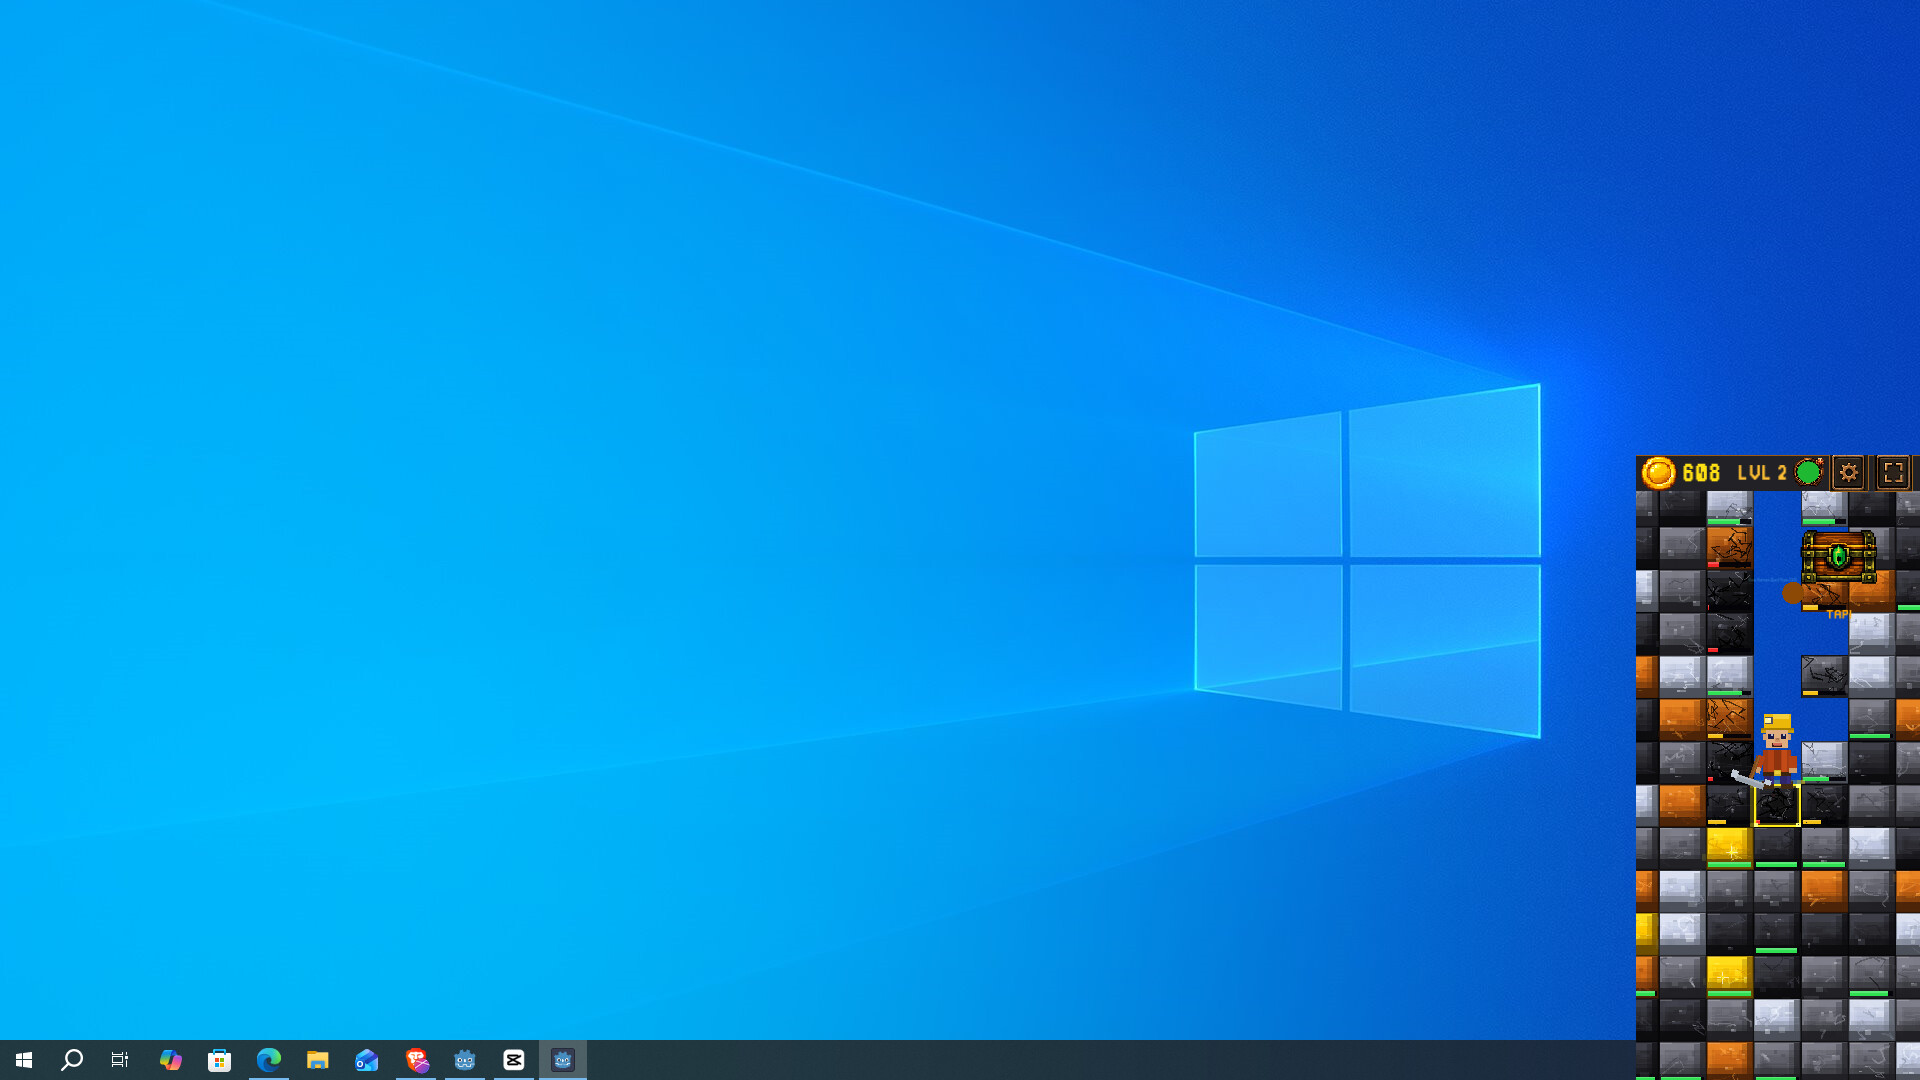1920x1080 pixels.
Task: Click the LVL 2 level indicator
Action: click(x=1762, y=472)
